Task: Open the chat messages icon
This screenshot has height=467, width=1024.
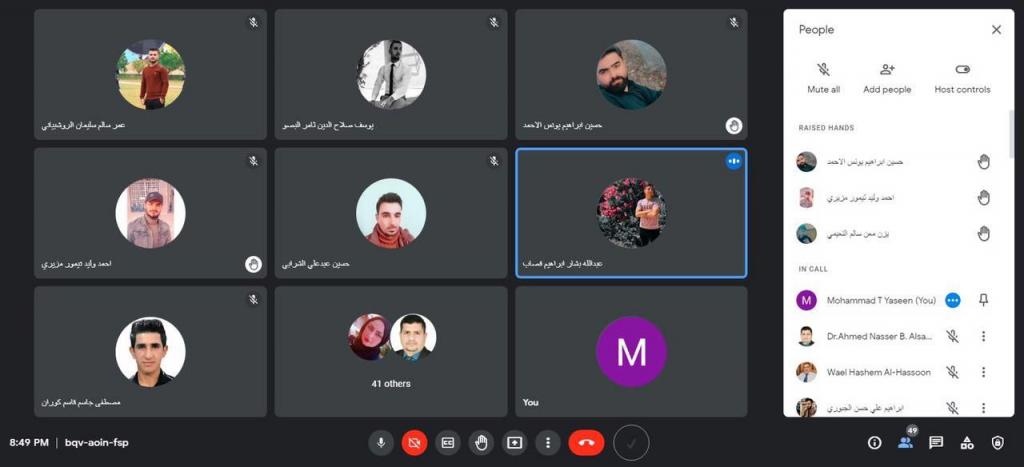Action: 936,443
